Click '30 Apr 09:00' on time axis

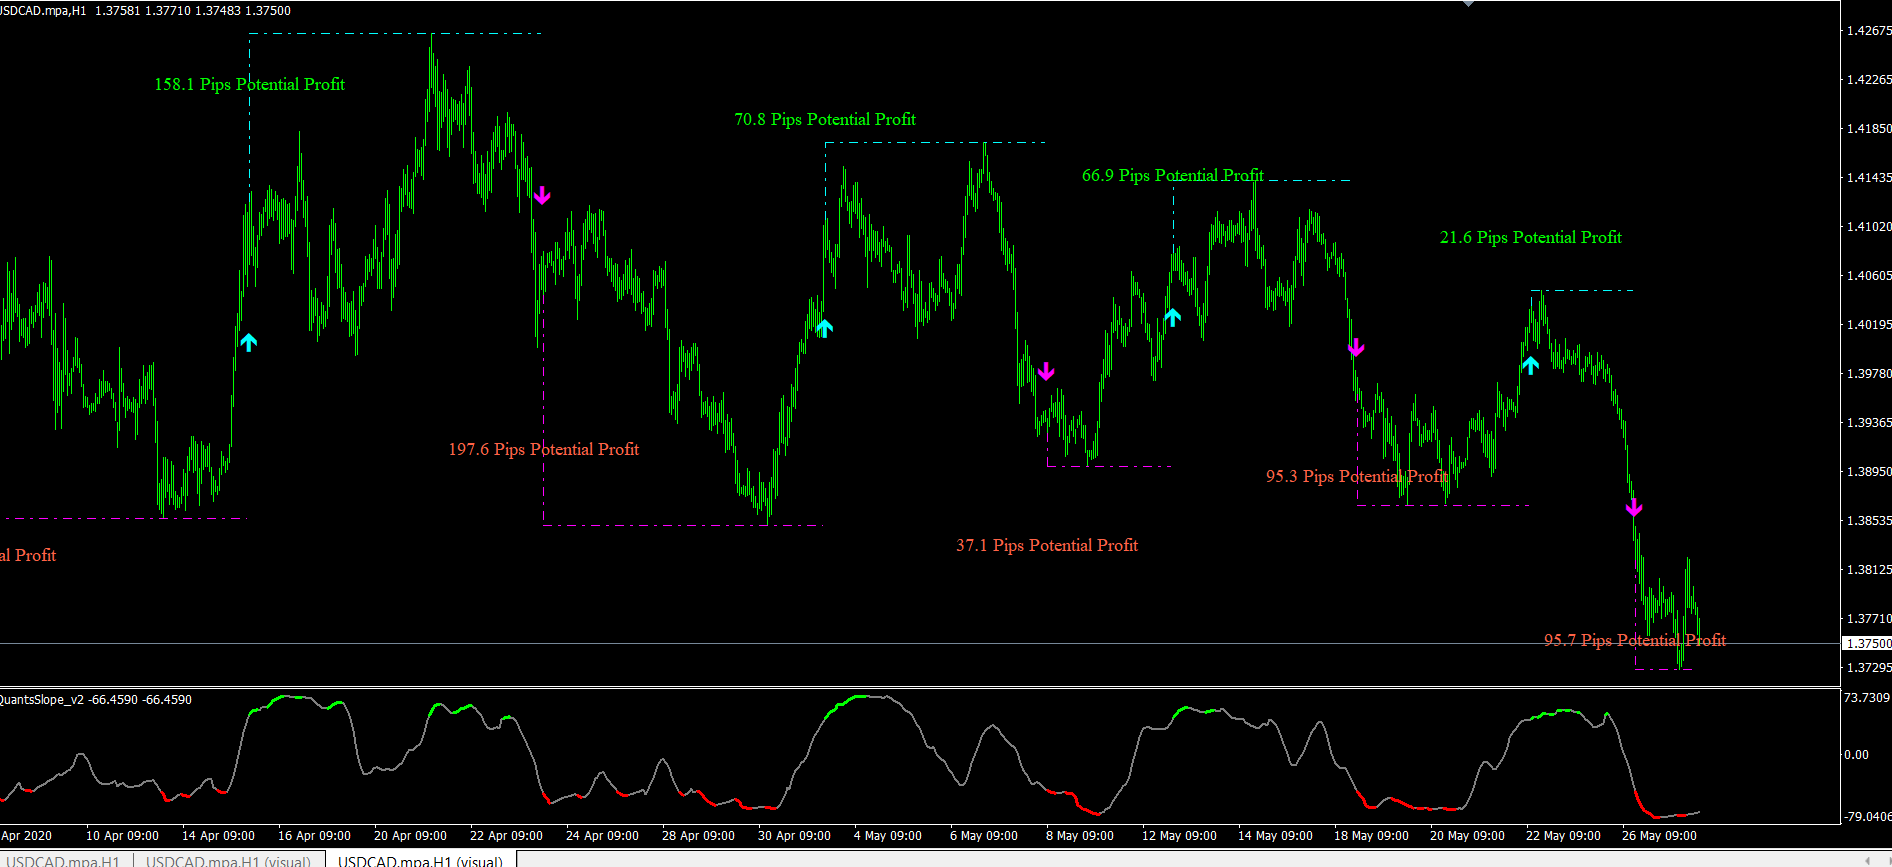click(x=794, y=835)
